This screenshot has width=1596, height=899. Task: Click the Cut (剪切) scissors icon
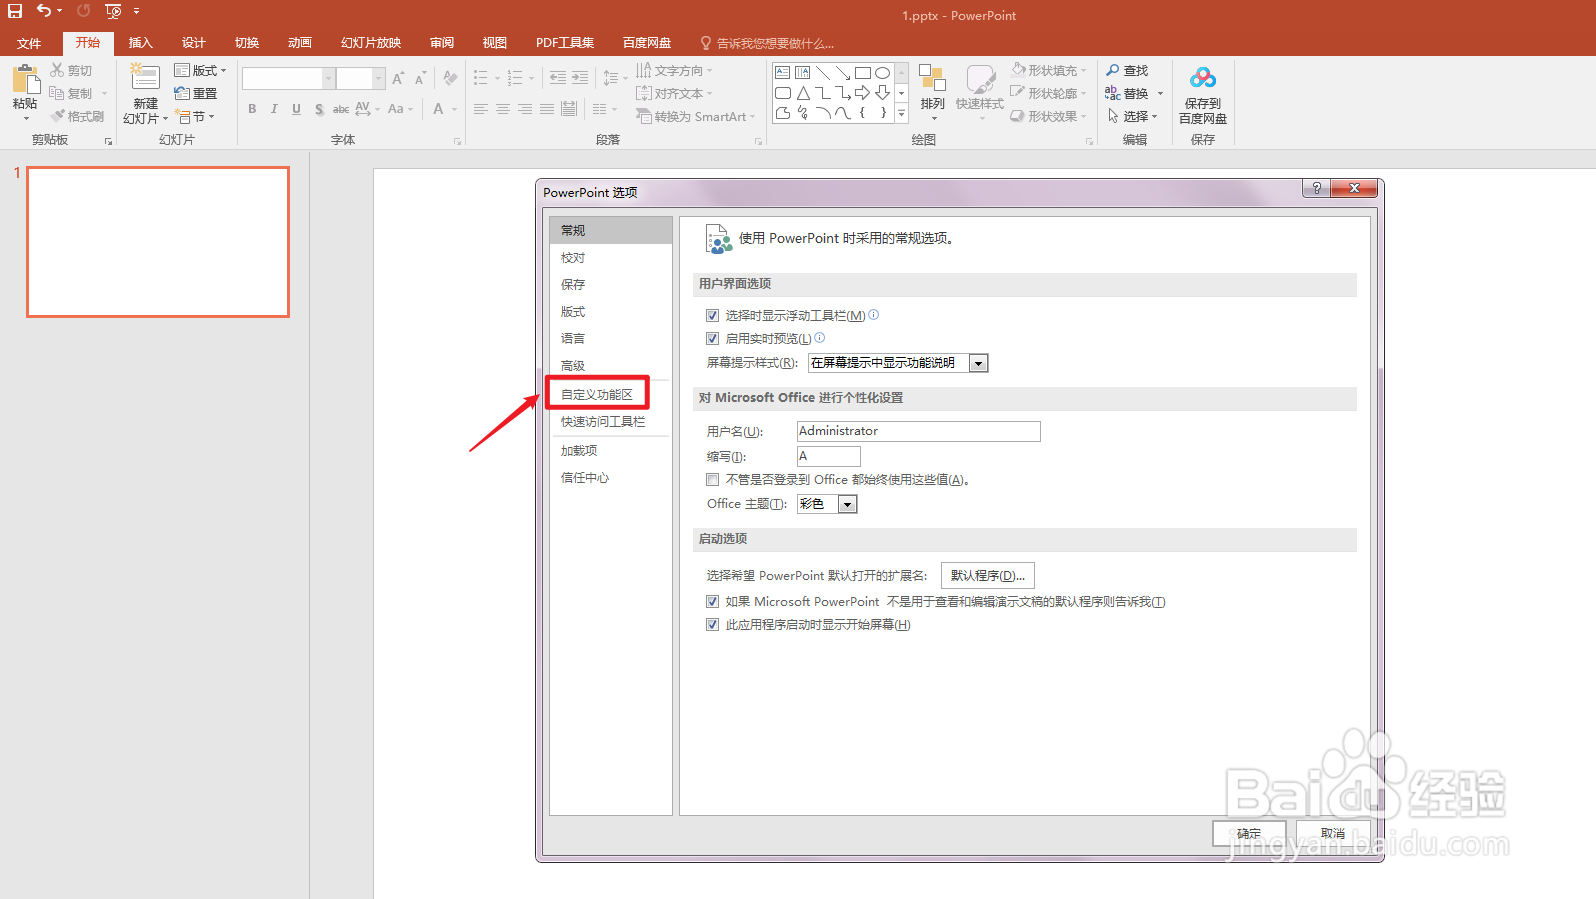click(x=57, y=70)
